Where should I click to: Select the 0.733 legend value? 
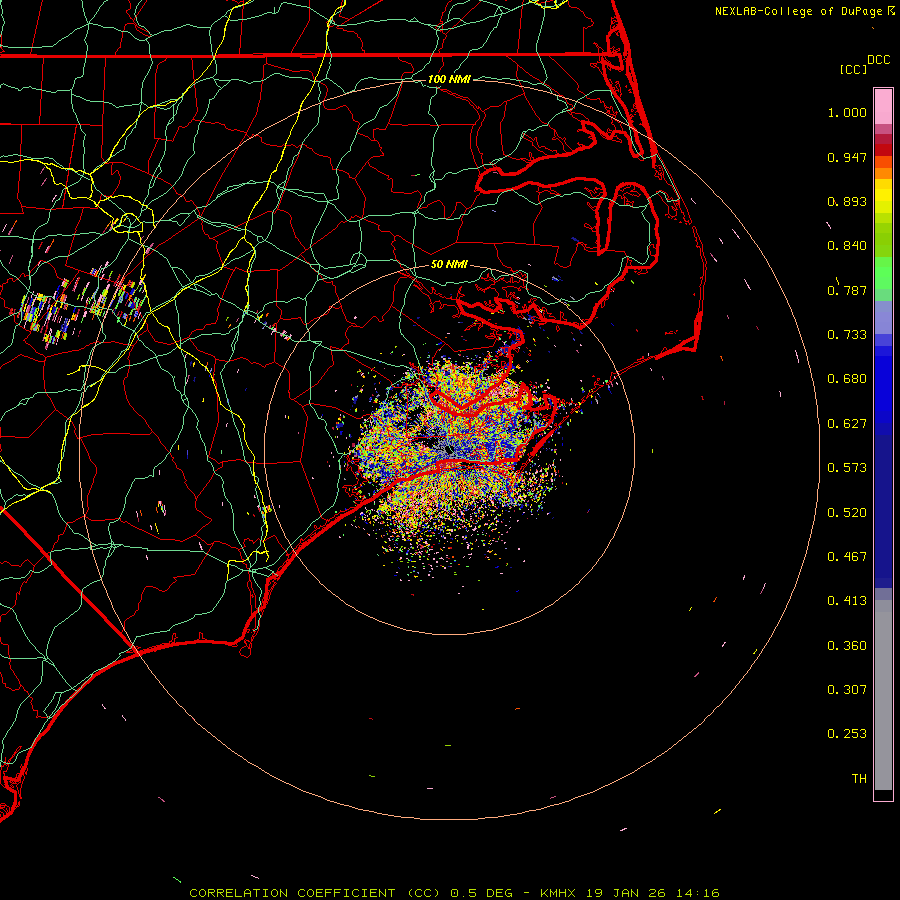pyautogui.click(x=847, y=335)
